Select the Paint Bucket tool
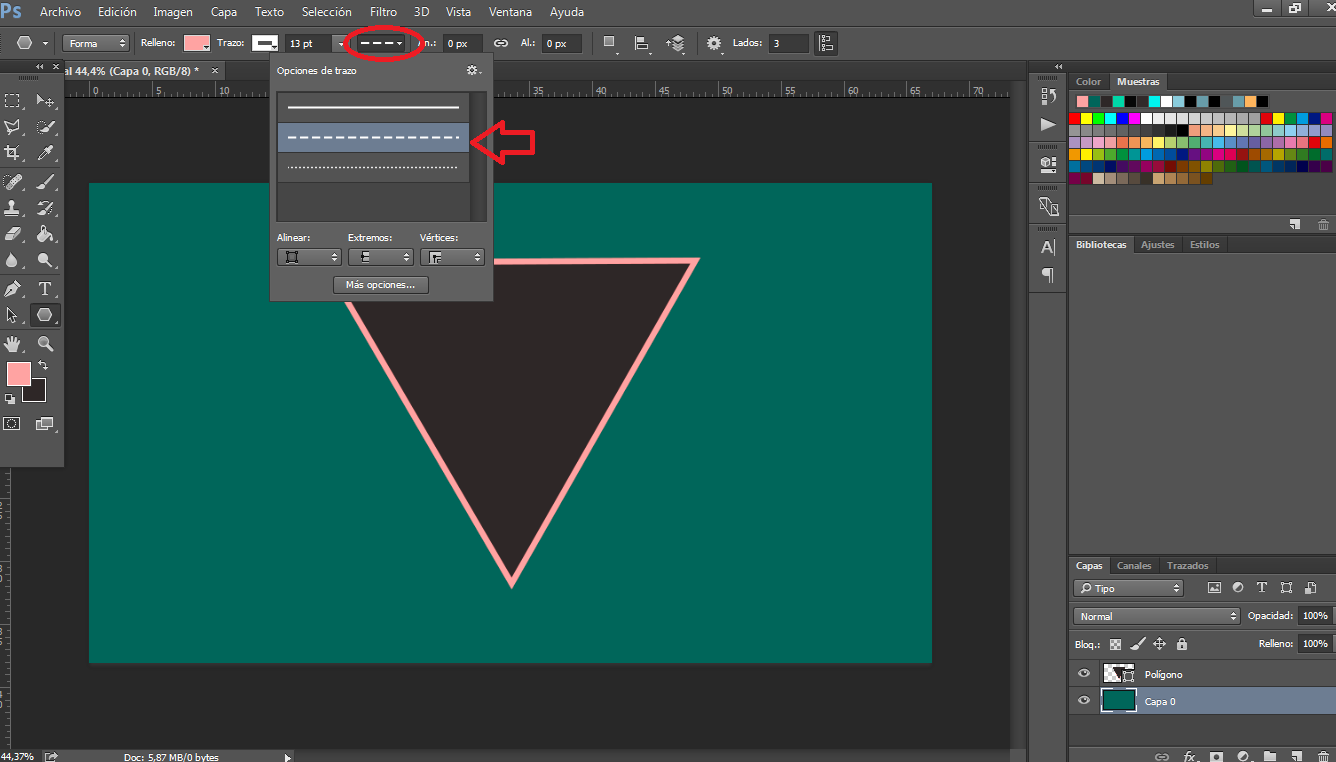The height and width of the screenshot is (762, 1336). pos(45,235)
